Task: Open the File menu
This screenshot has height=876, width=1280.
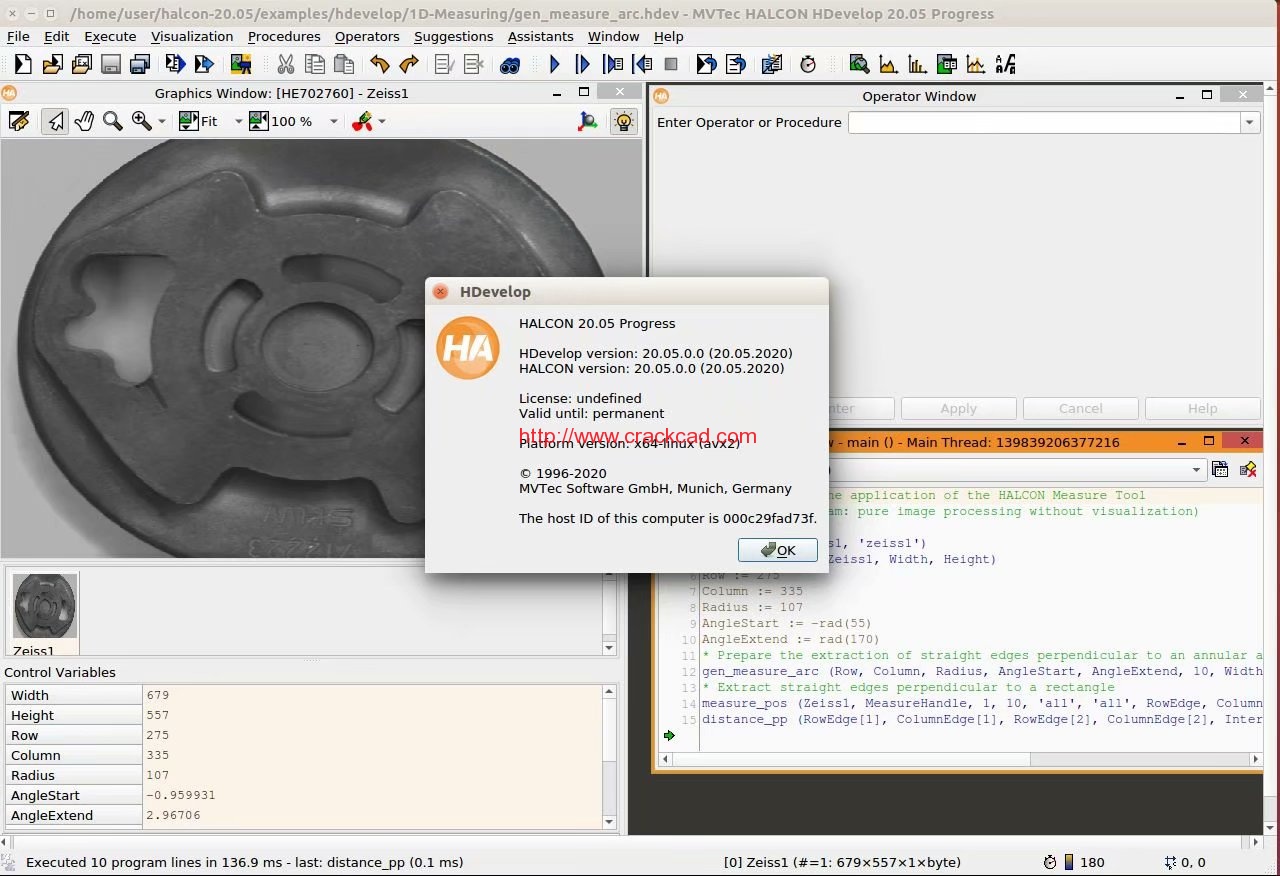Action: pos(18,36)
